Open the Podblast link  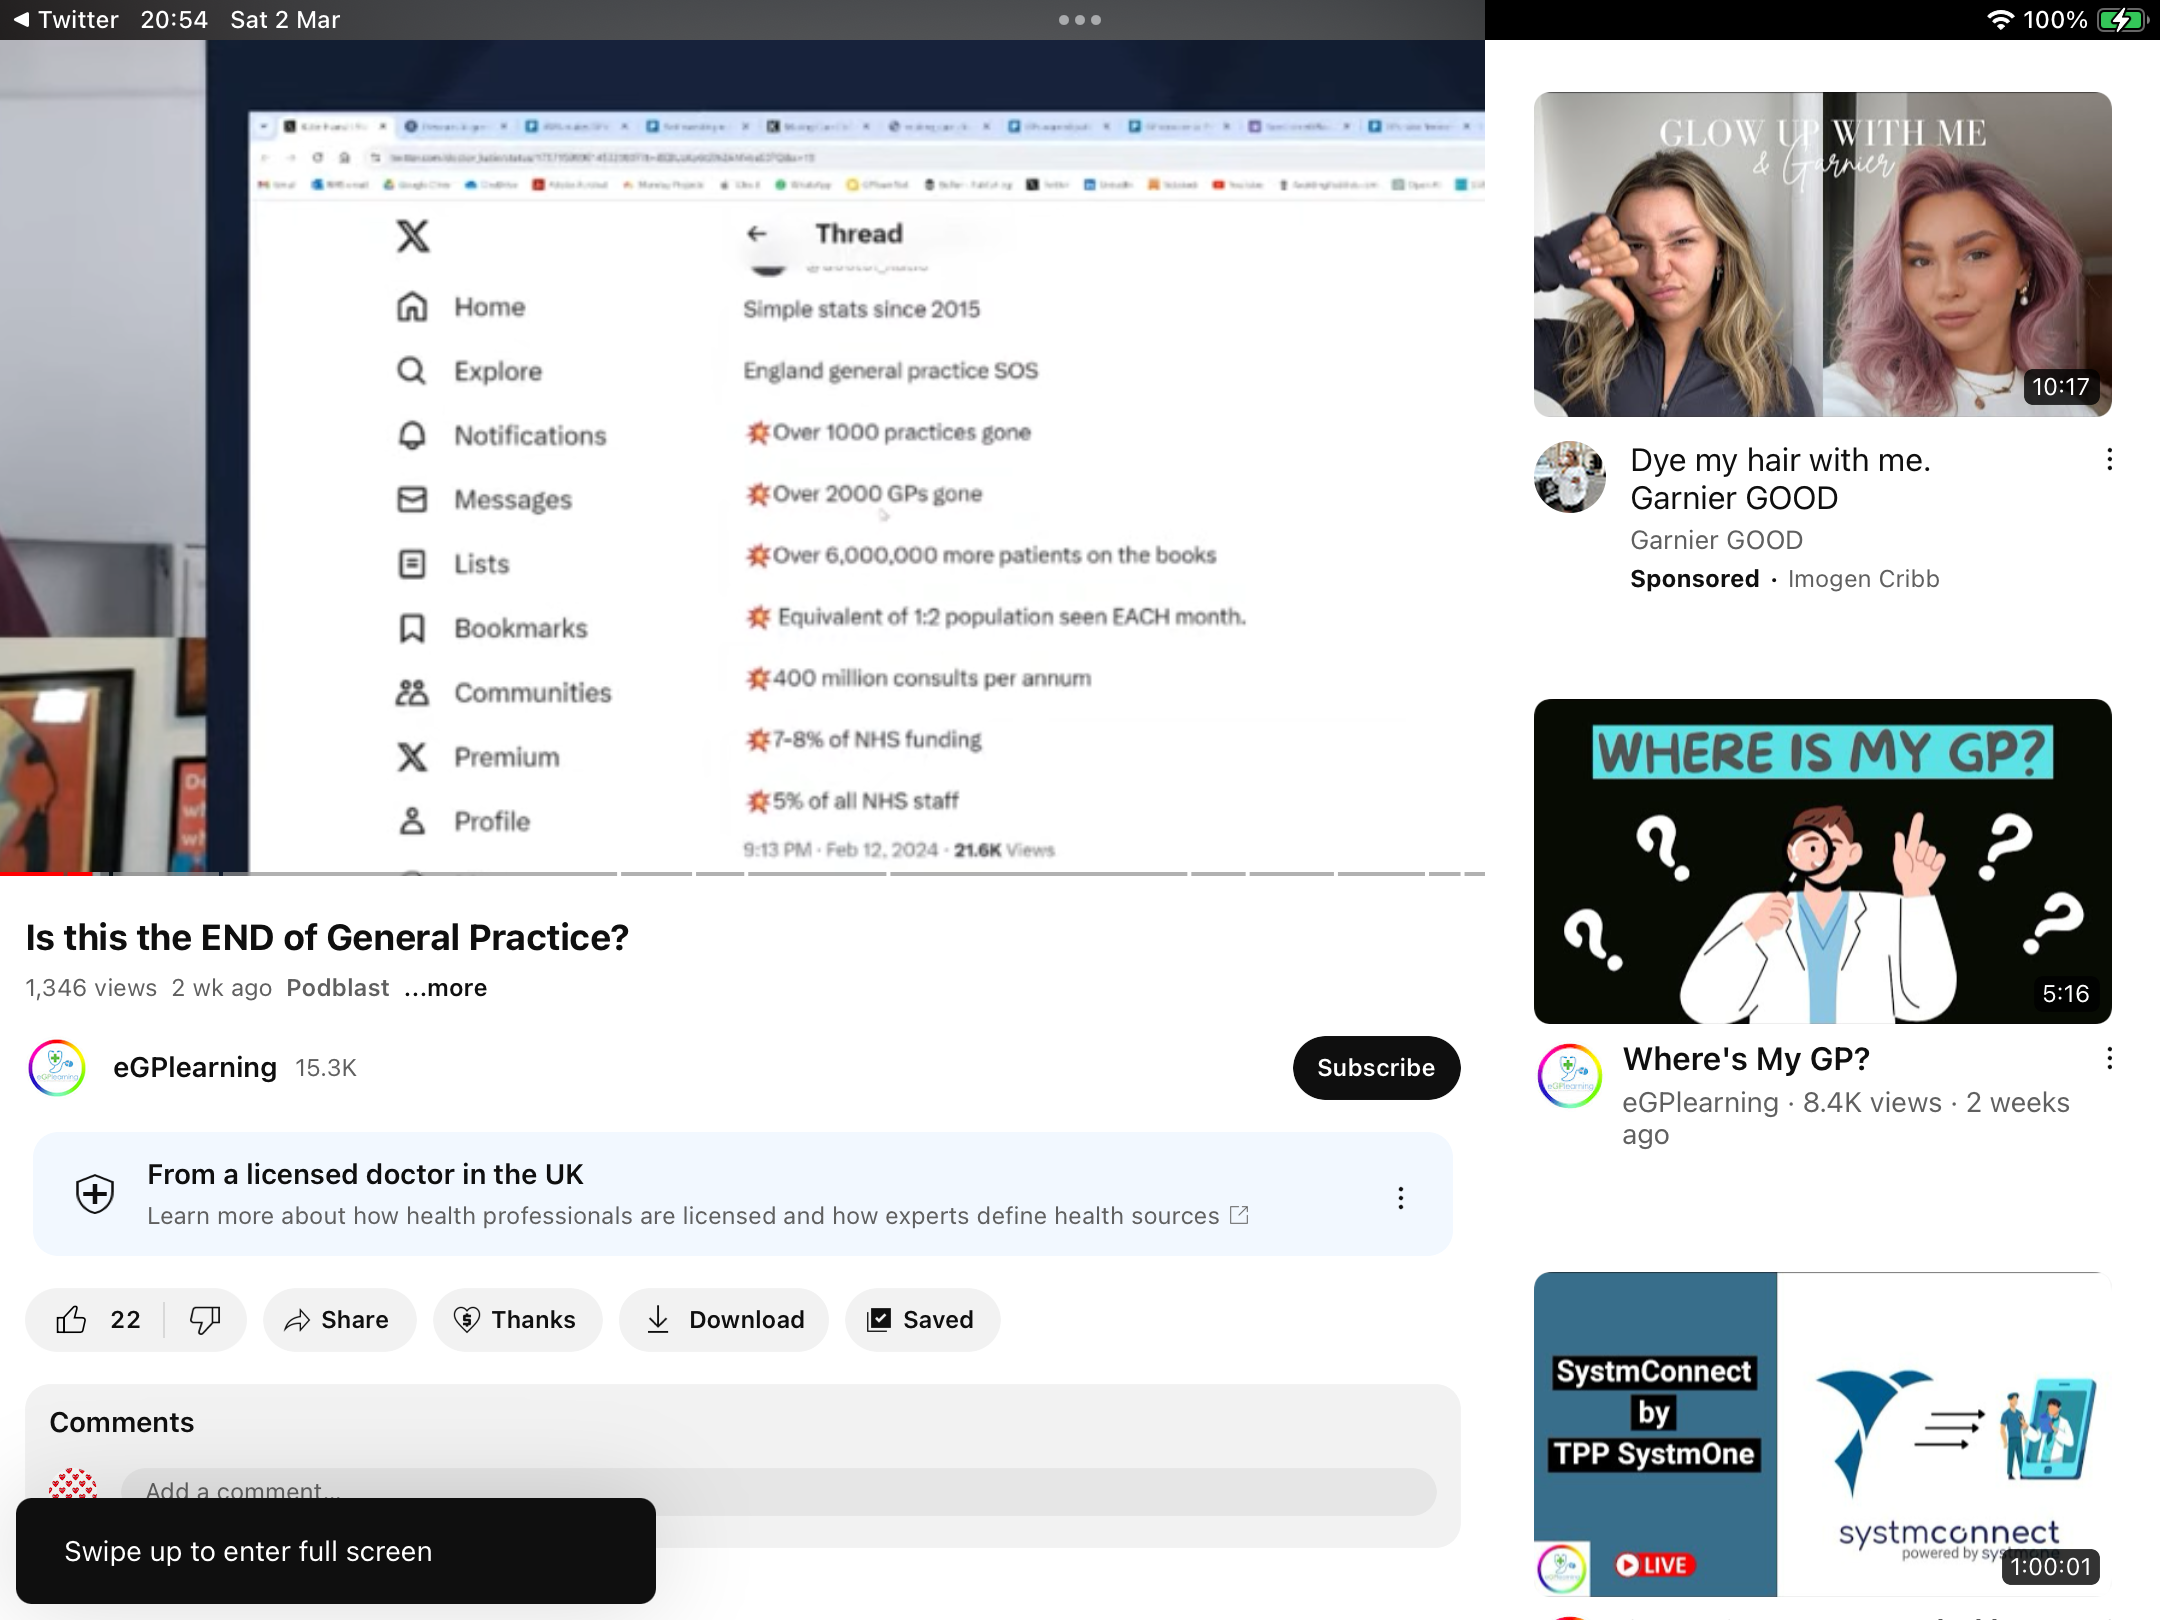pyautogui.click(x=337, y=988)
